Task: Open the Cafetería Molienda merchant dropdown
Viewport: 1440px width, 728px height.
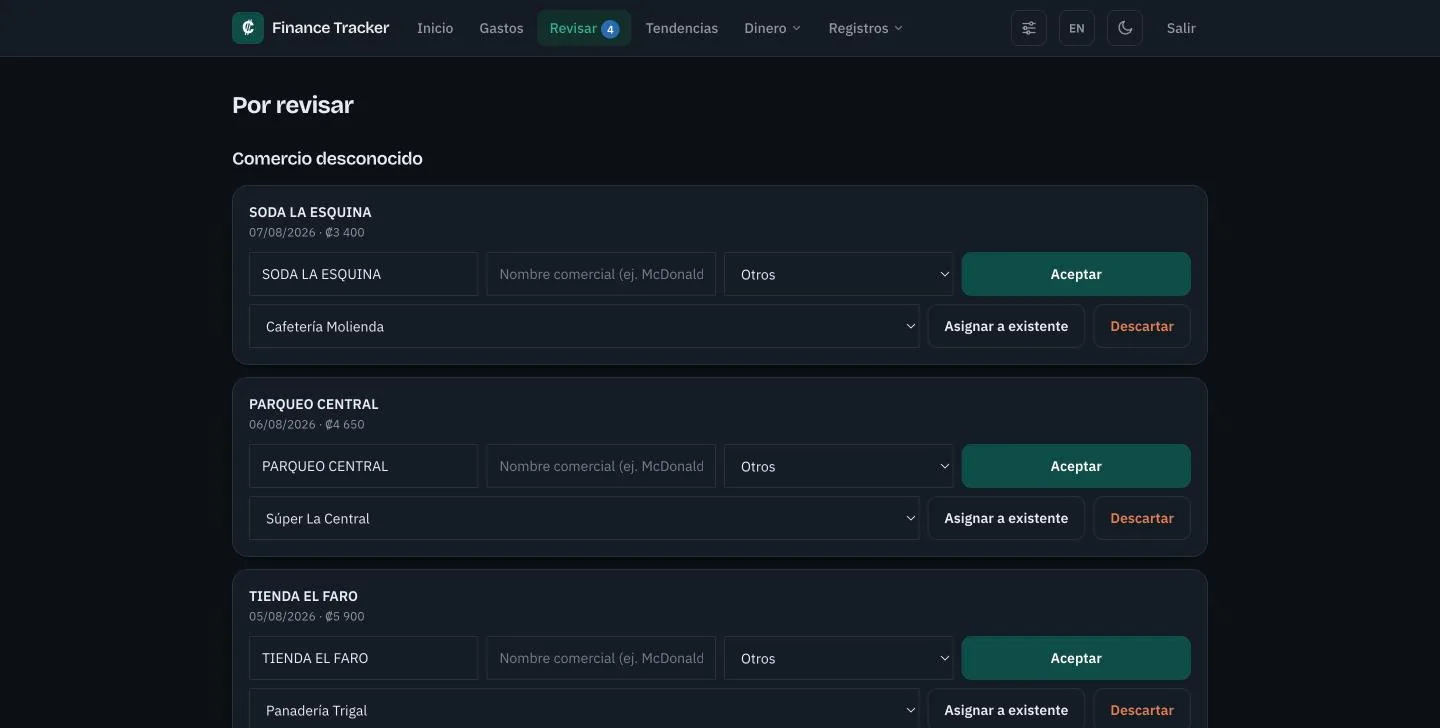Action: click(x=584, y=326)
